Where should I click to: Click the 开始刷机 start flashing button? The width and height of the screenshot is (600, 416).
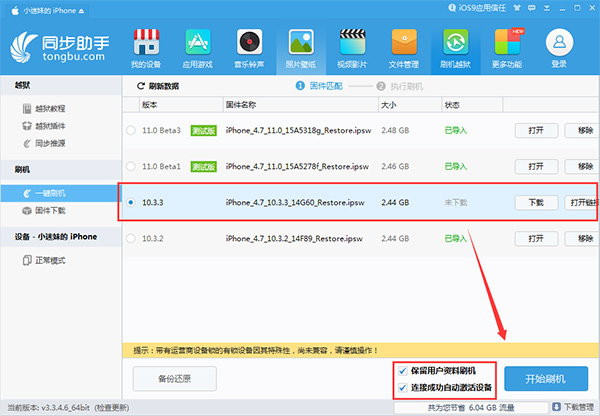546,379
